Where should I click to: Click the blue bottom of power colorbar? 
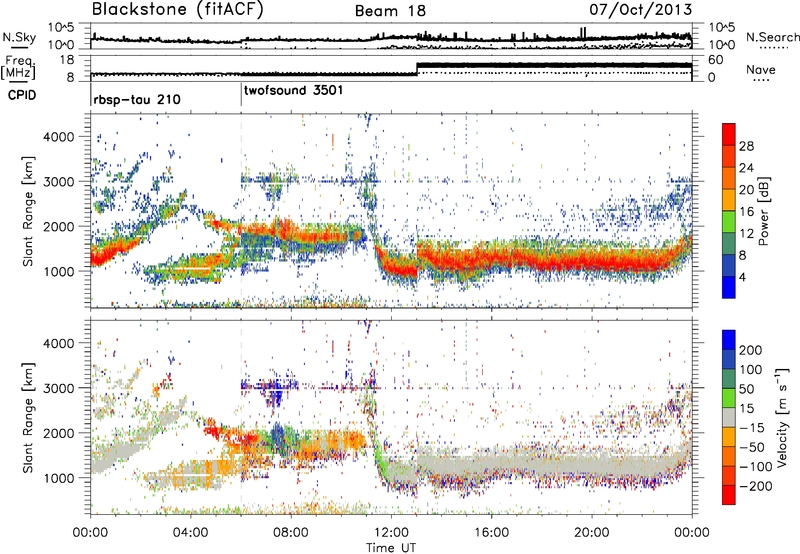coord(729,288)
